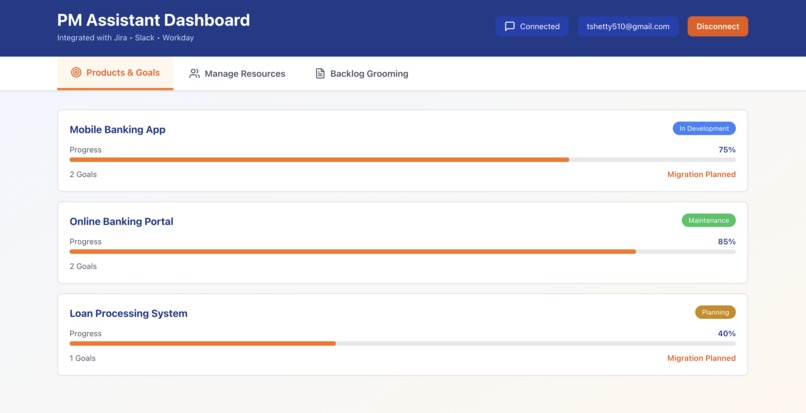Click the Loan Processing System progress bar
The width and height of the screenshot is (806, 413).
pos(402,344)
